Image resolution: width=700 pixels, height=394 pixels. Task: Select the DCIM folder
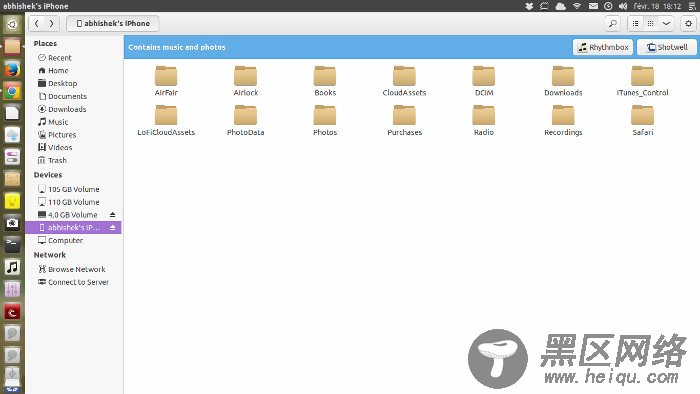(484, 81)
